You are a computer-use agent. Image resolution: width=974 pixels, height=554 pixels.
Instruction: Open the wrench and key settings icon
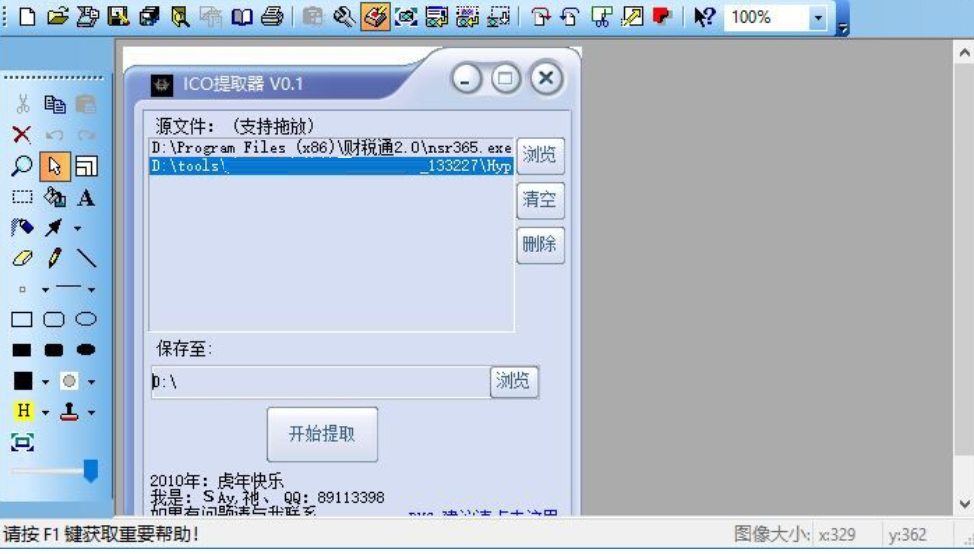pyautogui.click(x=344, y=17)
